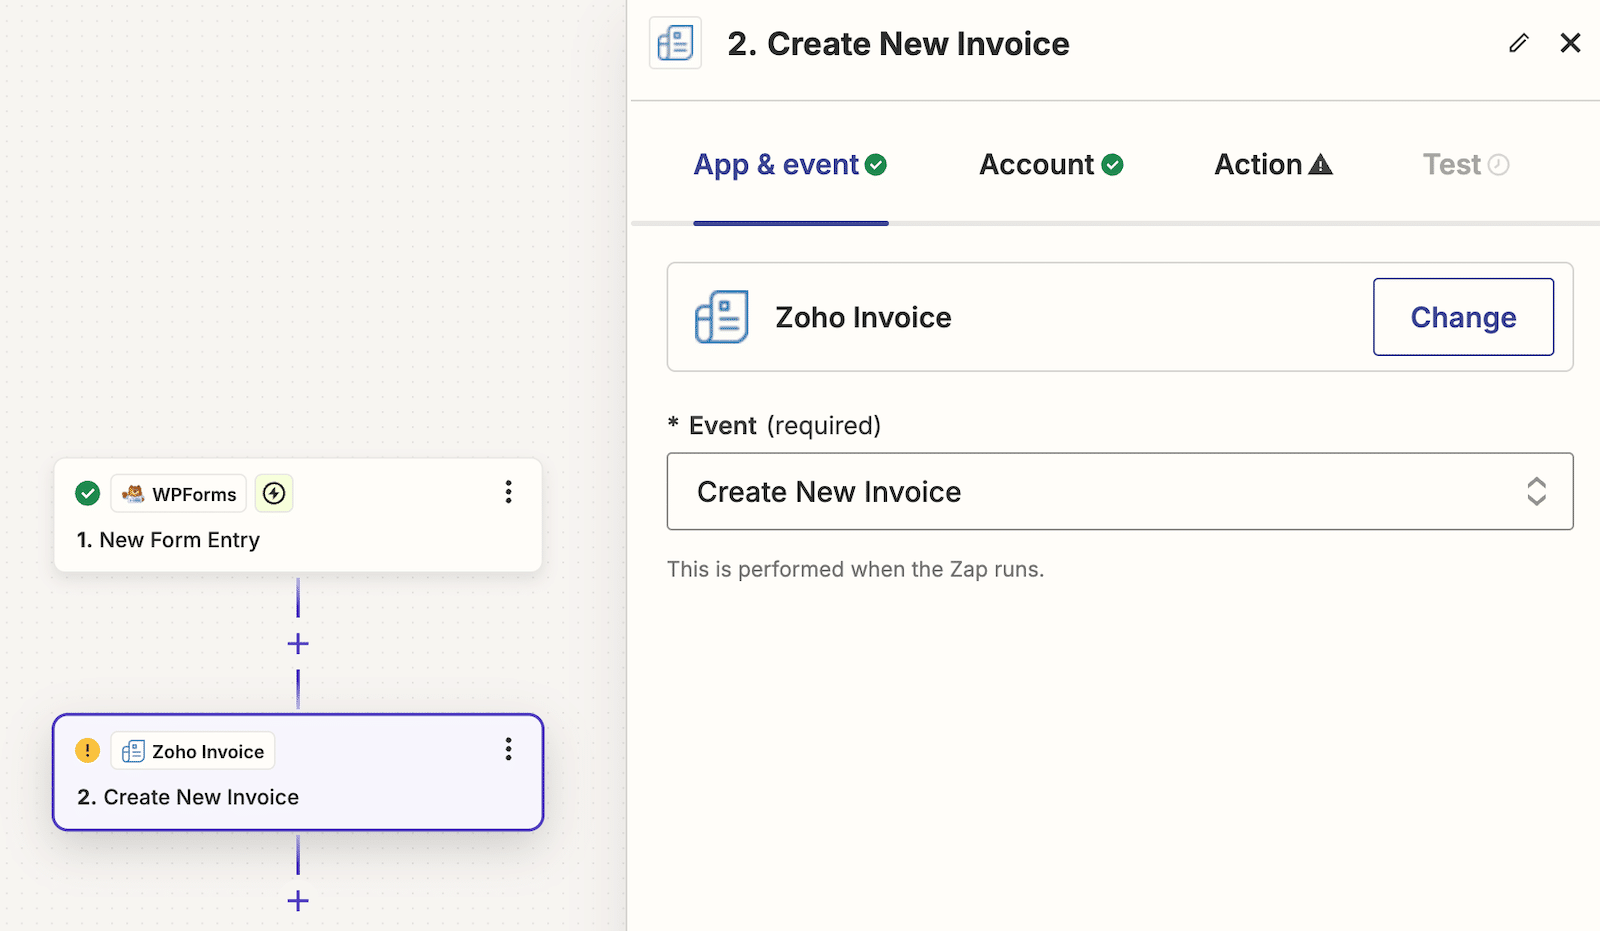Open the Action tab
Viewport: 1600px width, 931px height.
pyautogui.click(x=1273, y=165)
